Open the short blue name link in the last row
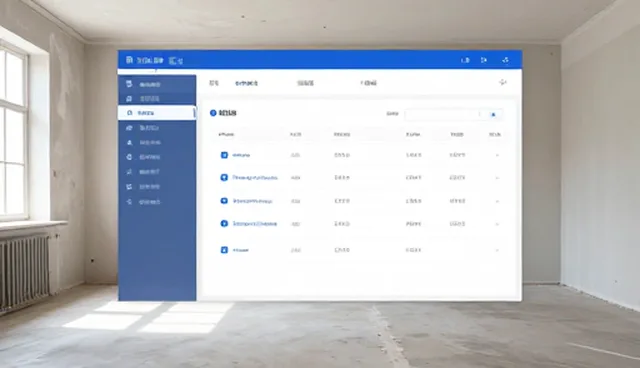 pyautogui.click(x=240, y=250)
